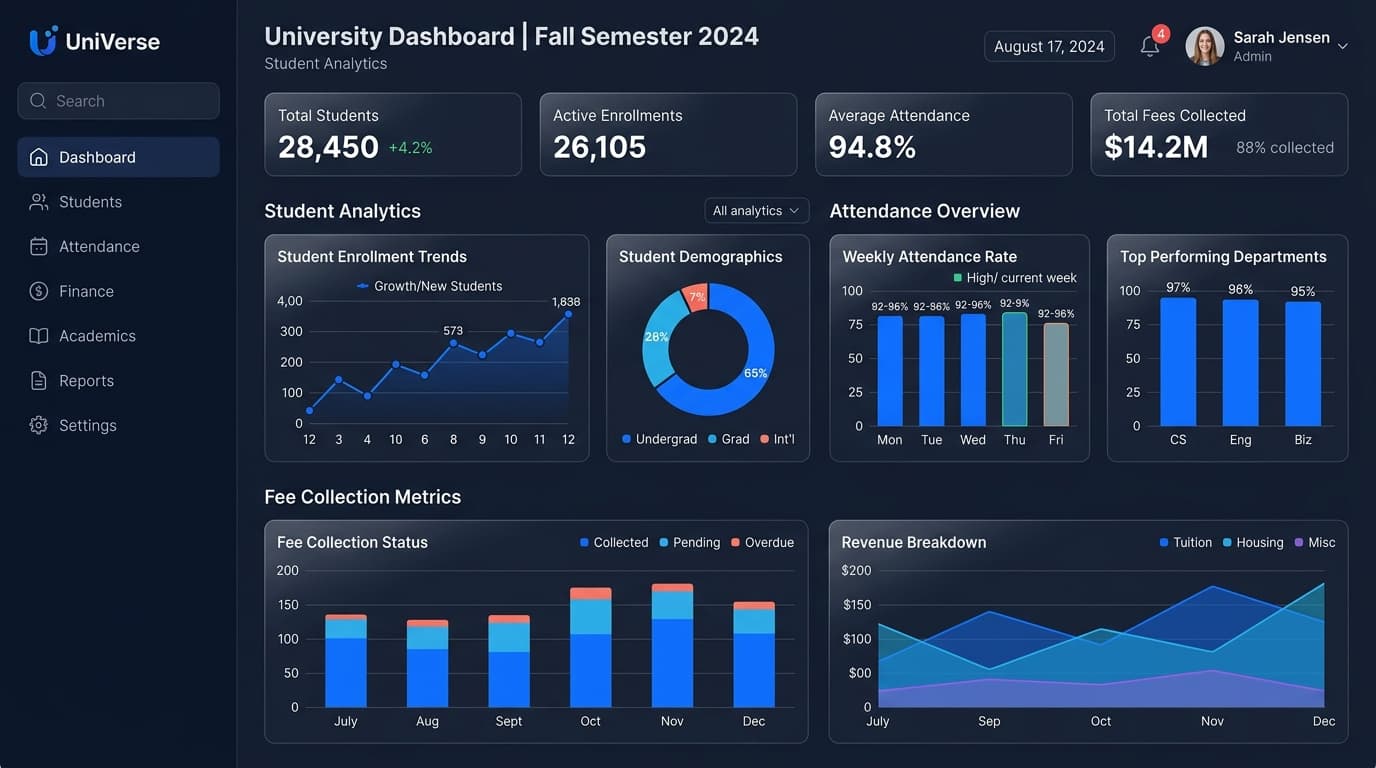Screen dimensions: 1376x768
Task: Select the Total Students card
Action: coord(393,135)
